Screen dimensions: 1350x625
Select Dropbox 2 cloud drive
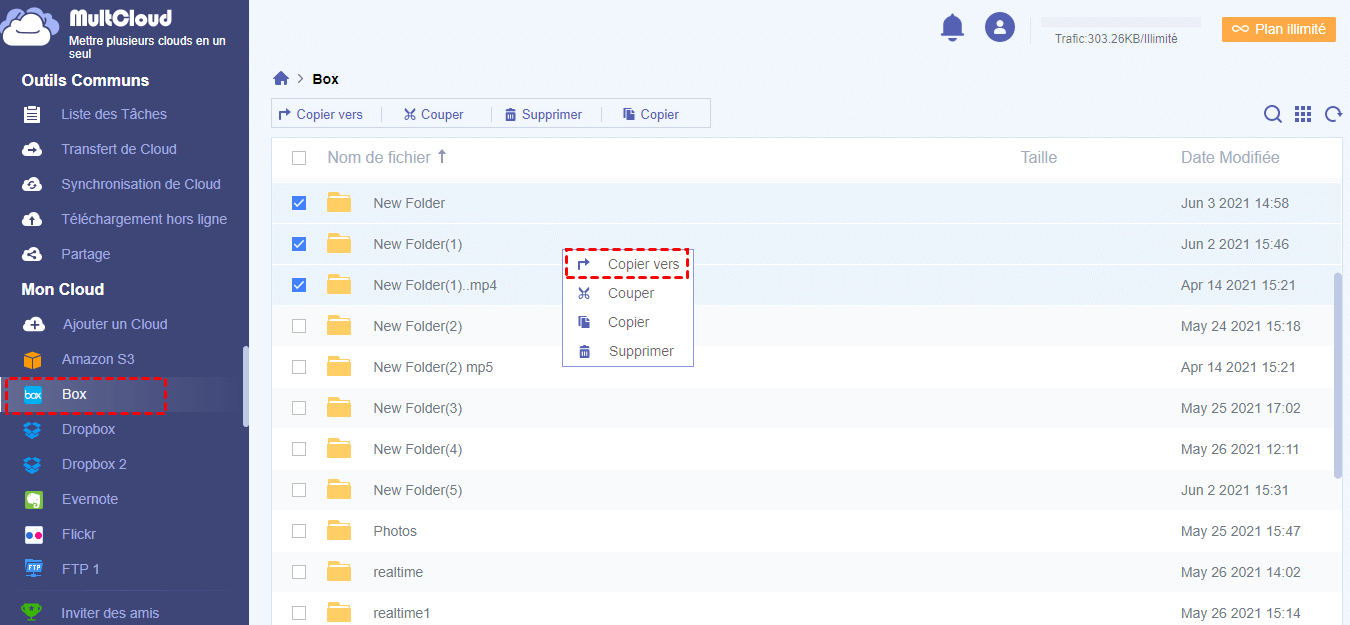94,464
